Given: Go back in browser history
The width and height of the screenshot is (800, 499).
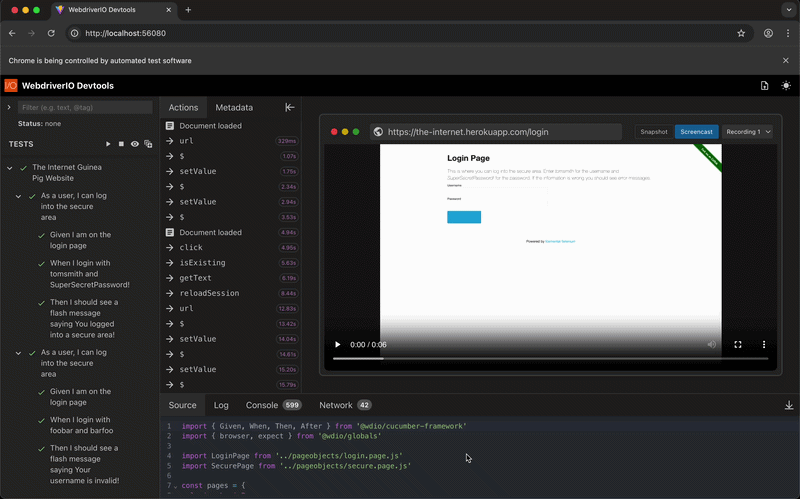Looking at the screenshot, I should tap(12, 33).
